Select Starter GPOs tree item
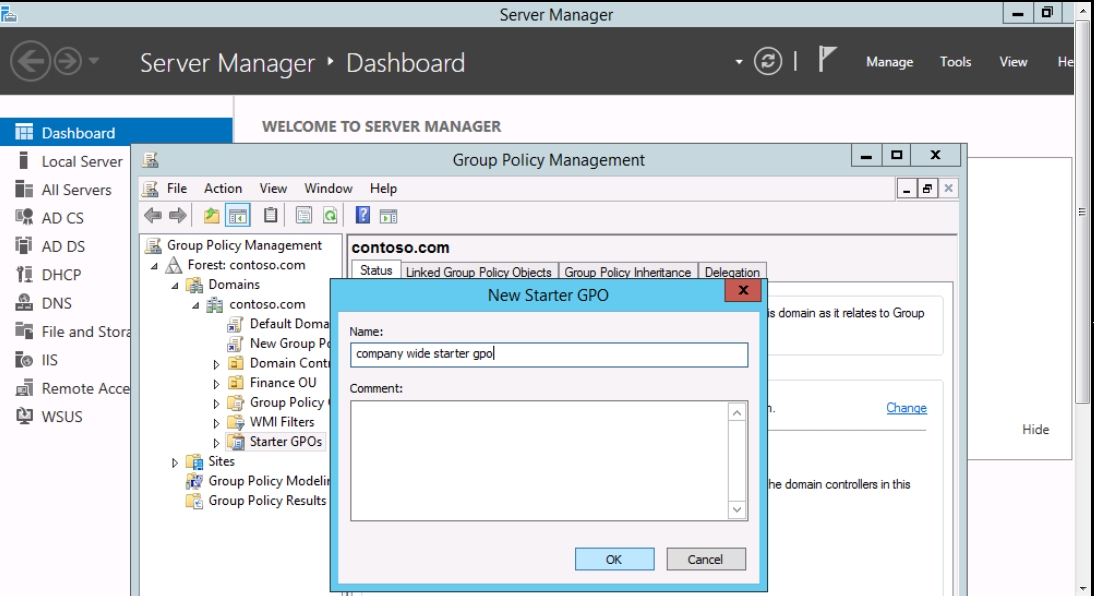Image resolution: width=1094 pixels, height=596 pixels. tap(286, 442)
